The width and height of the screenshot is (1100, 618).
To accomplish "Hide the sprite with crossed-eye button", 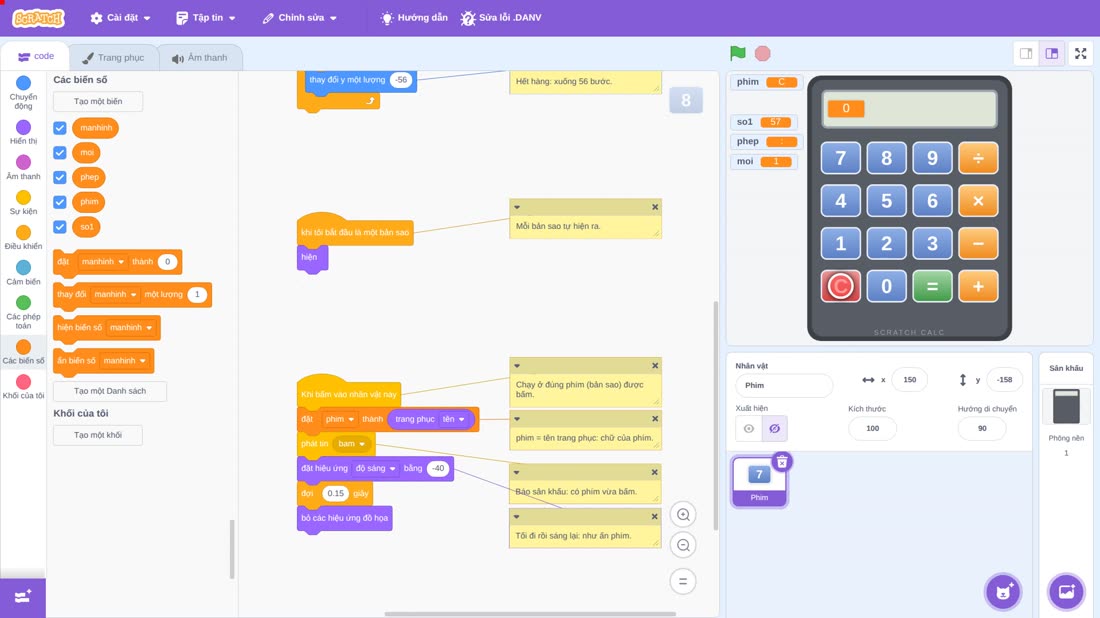I will pos(774,429).
